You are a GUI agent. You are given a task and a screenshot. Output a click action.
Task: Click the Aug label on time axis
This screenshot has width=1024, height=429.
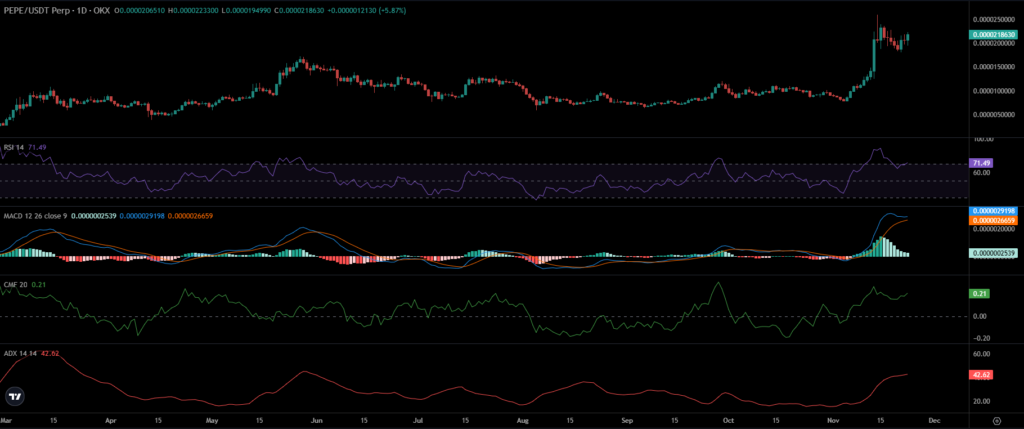522,421
